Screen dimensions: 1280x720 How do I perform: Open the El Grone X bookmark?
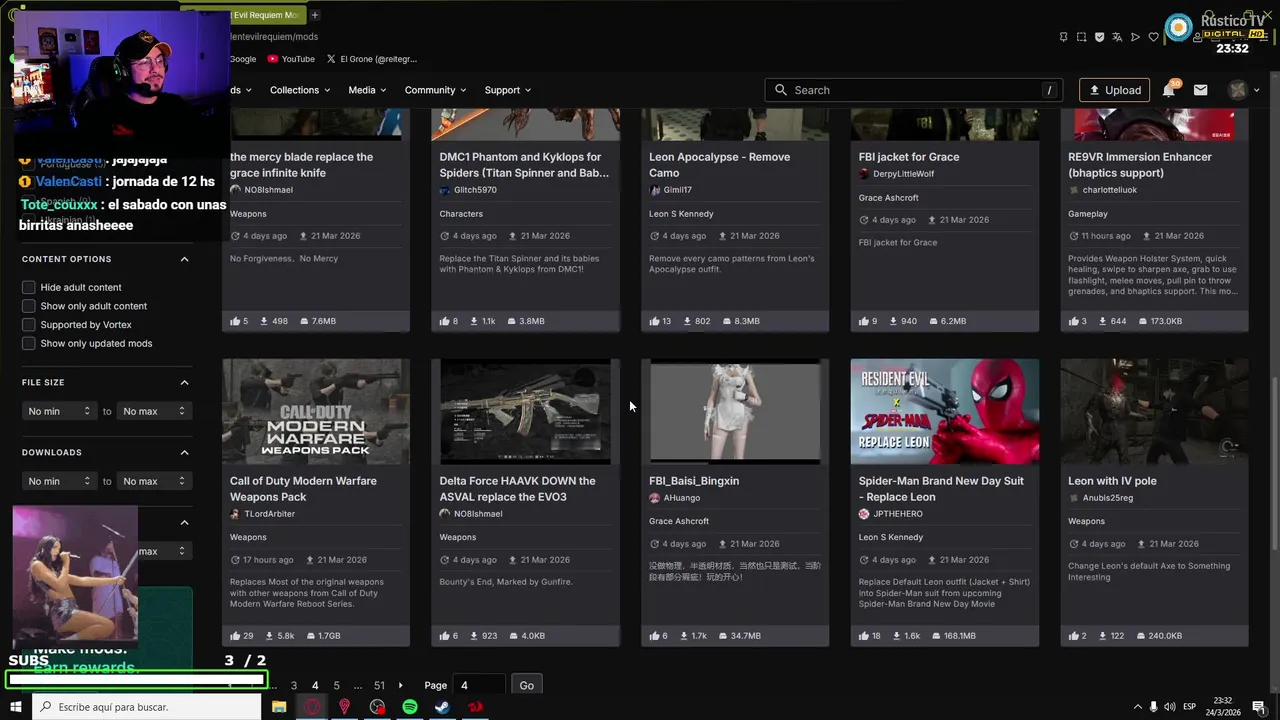[372, 59]
